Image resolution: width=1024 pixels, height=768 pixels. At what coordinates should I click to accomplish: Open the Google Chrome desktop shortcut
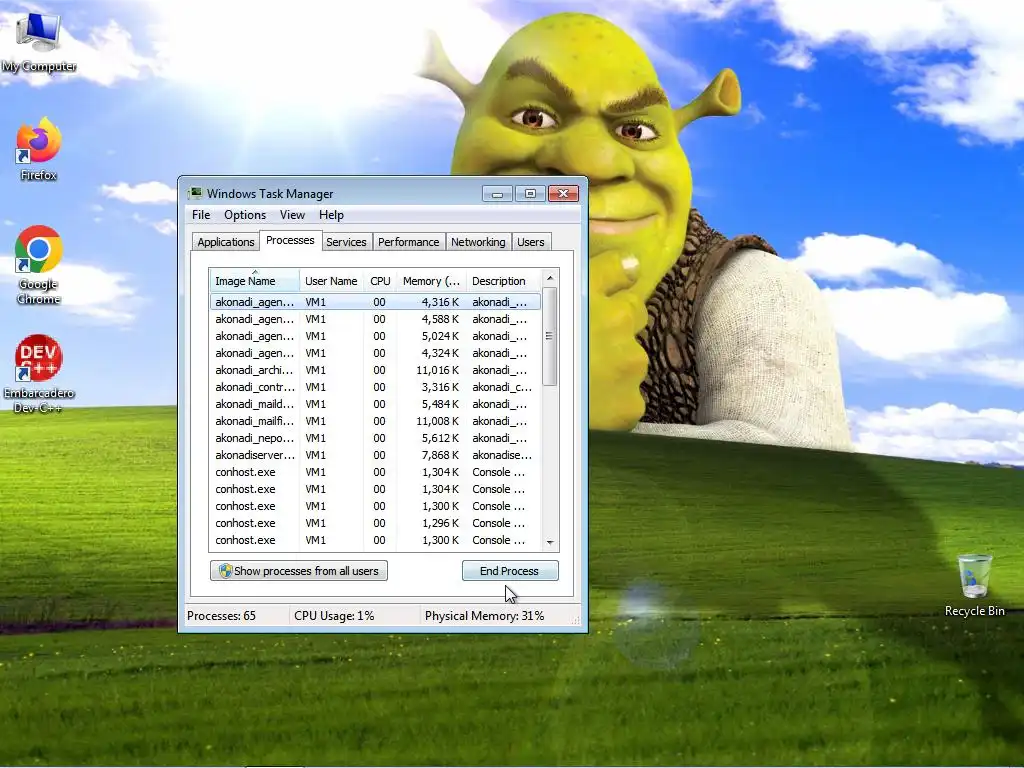pyautogui.click(x=39, y=266)
